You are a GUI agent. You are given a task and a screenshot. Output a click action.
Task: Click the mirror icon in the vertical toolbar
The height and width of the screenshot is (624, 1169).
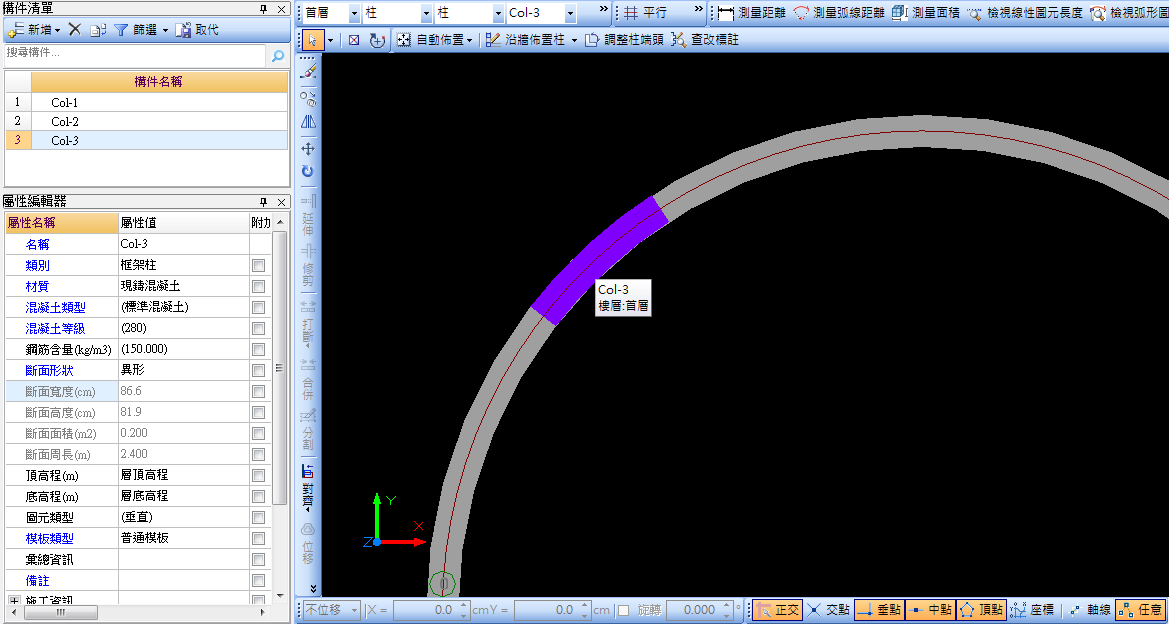coord(309,122)
